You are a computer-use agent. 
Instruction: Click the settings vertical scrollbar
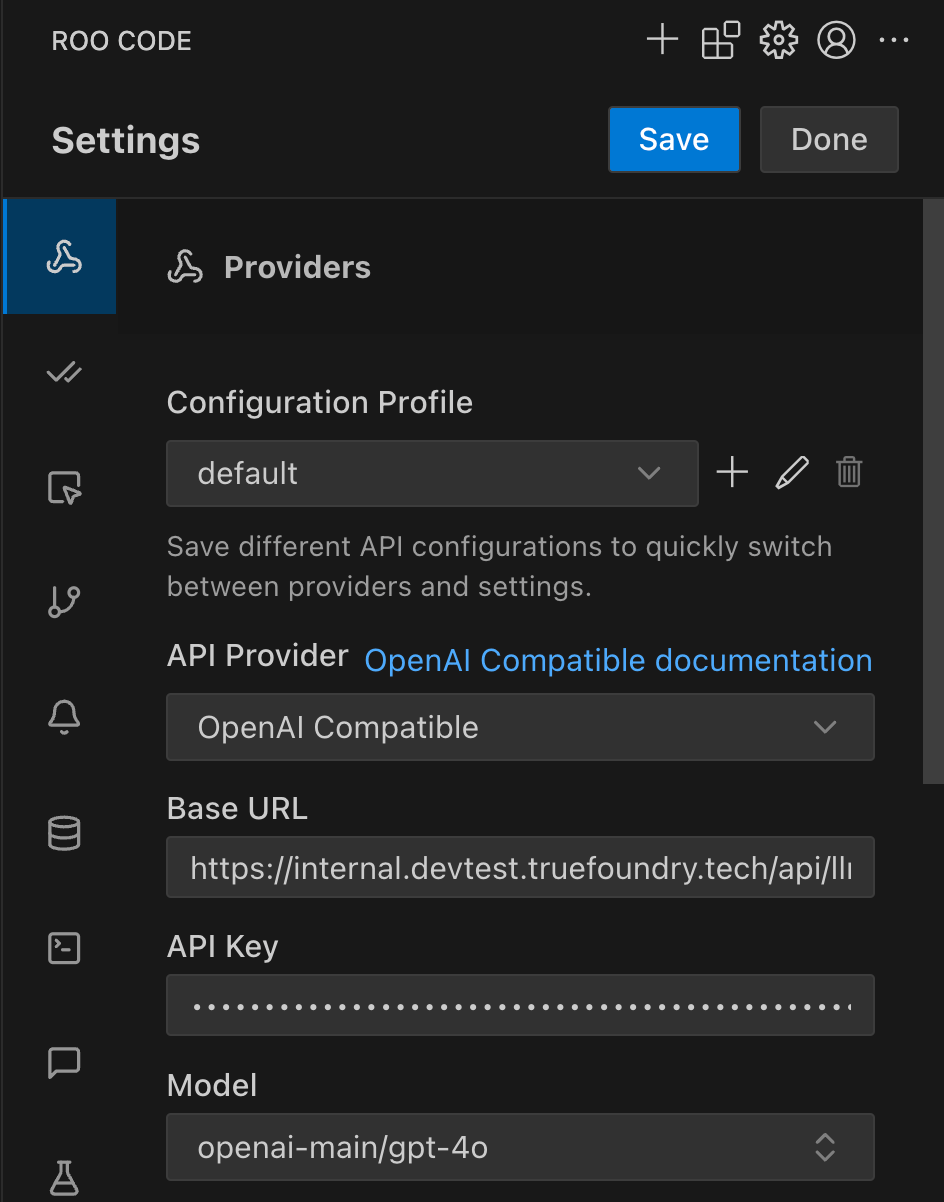coord(933,490)
